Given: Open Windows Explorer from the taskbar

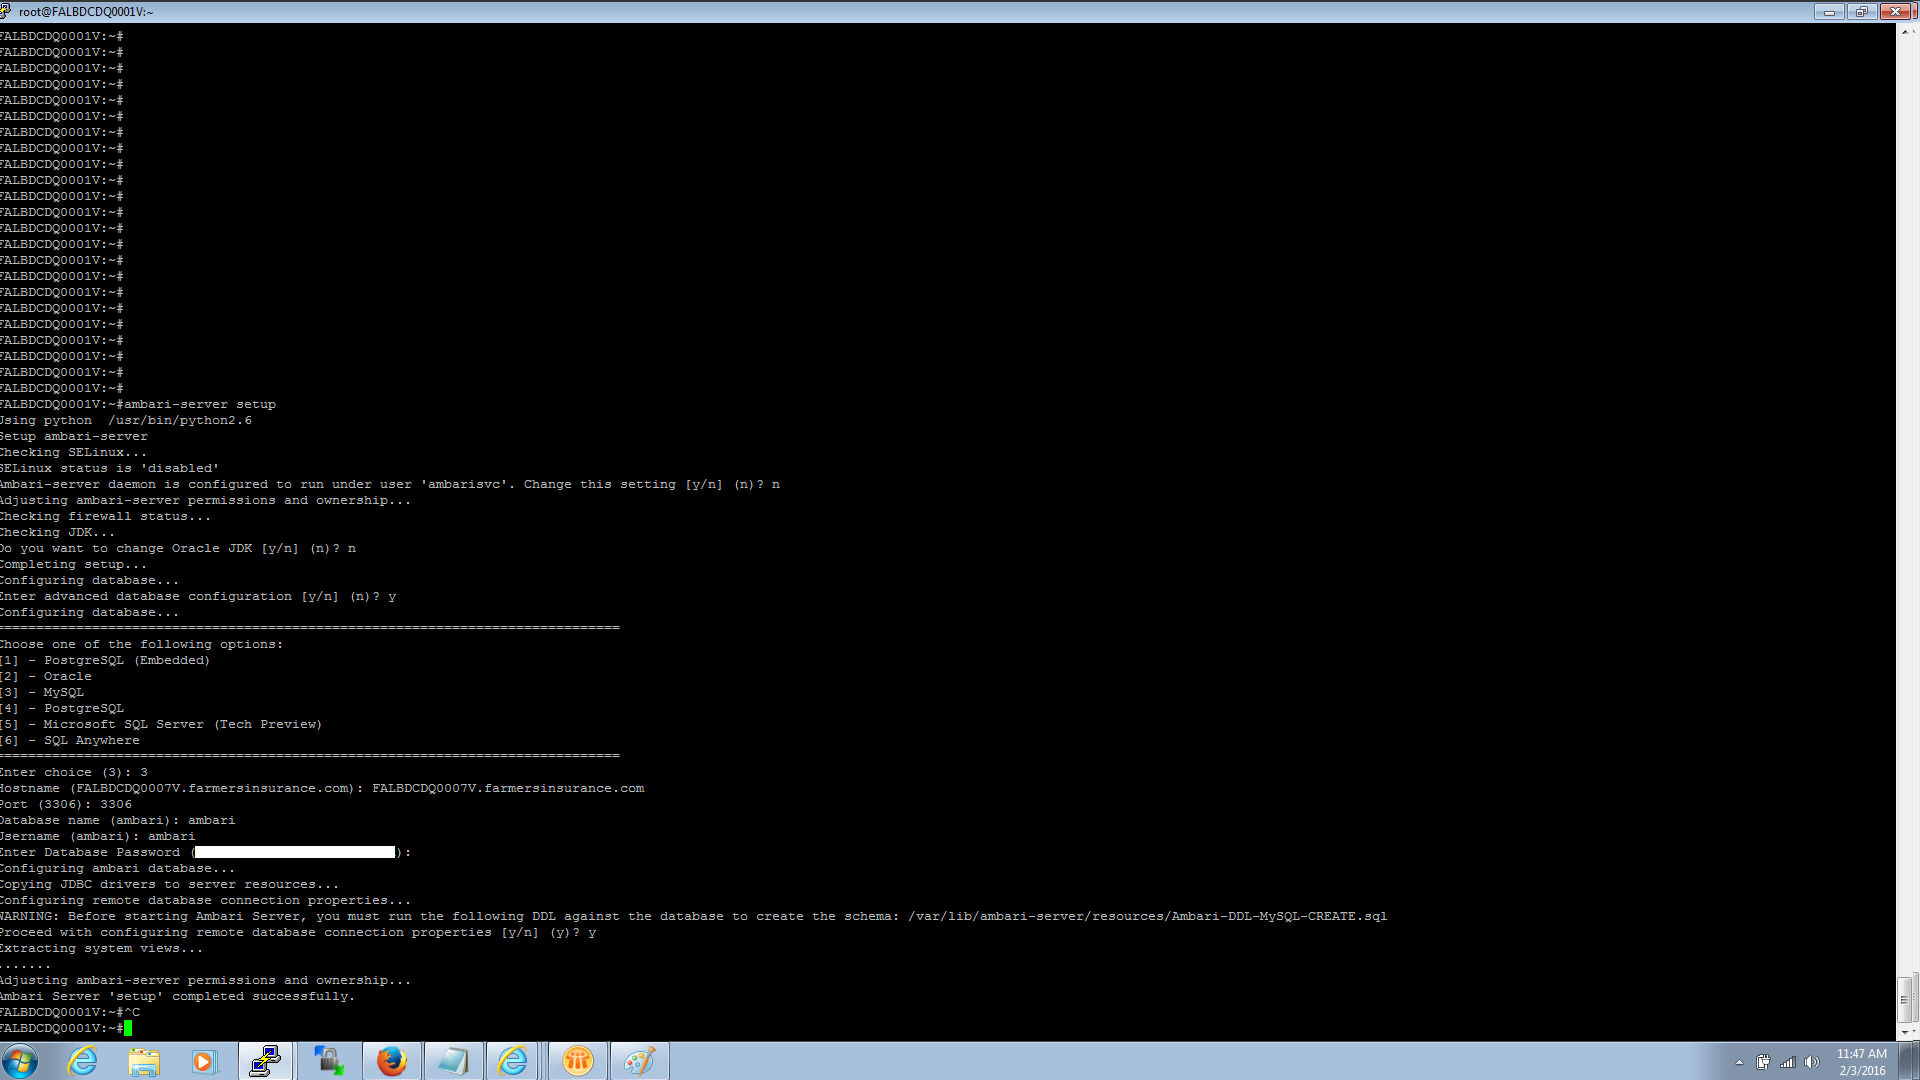Looking at the screenshot, I should pos(144,1060).
